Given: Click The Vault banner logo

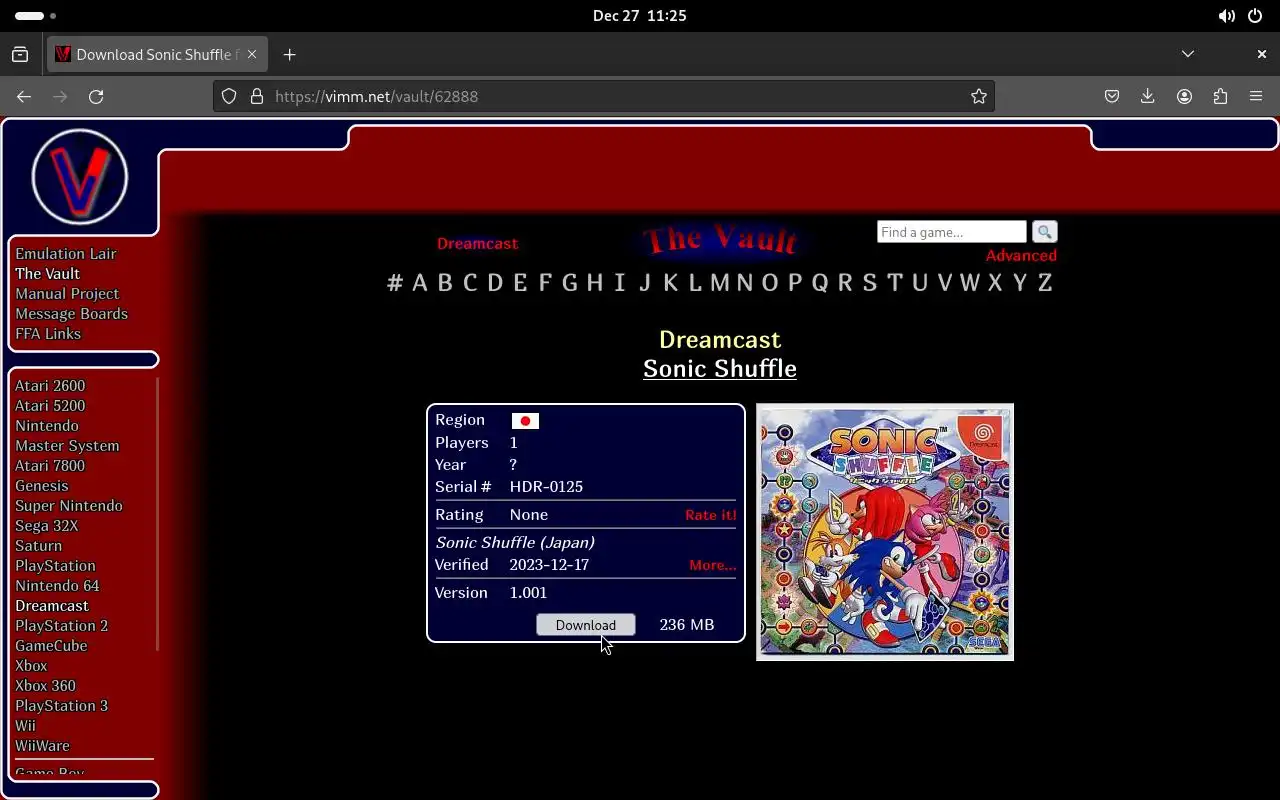Looking at the screenshot, I should pyautogui.click(x=720, y=240).
